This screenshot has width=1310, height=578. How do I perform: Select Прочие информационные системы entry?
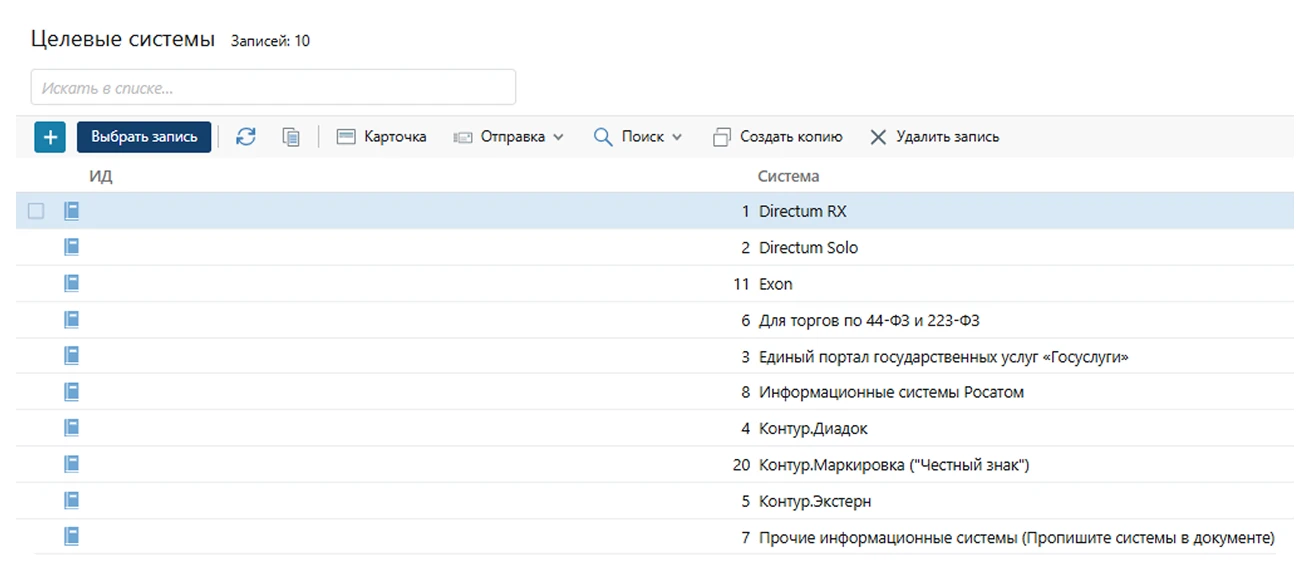tap(1017, 538)
